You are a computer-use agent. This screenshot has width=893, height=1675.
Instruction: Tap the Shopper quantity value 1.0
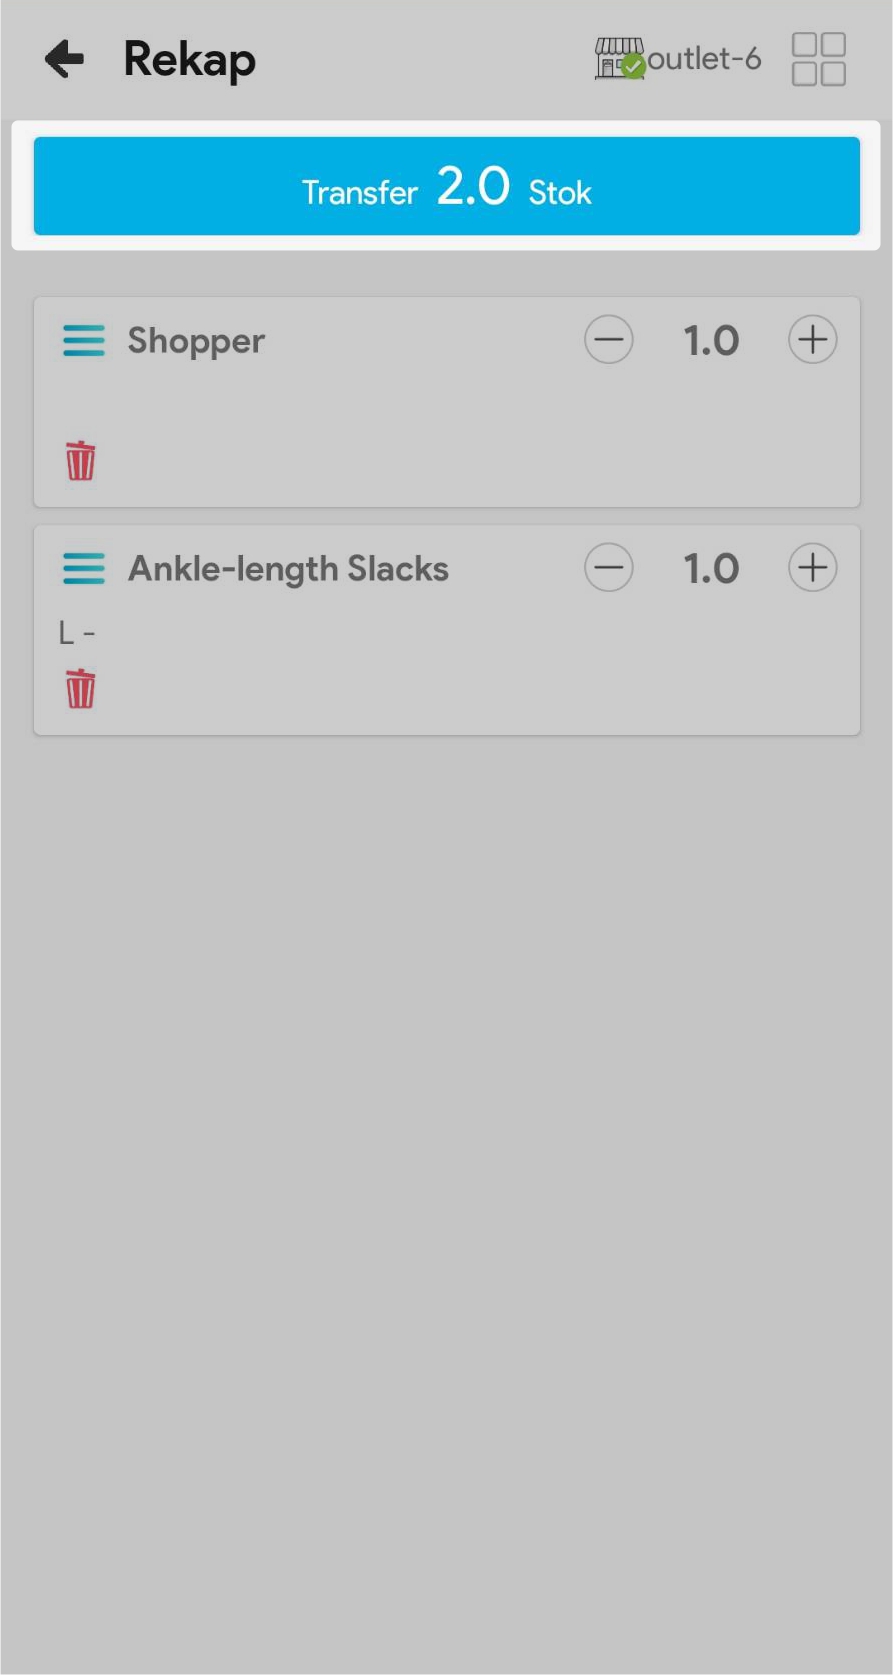point(711,341)
